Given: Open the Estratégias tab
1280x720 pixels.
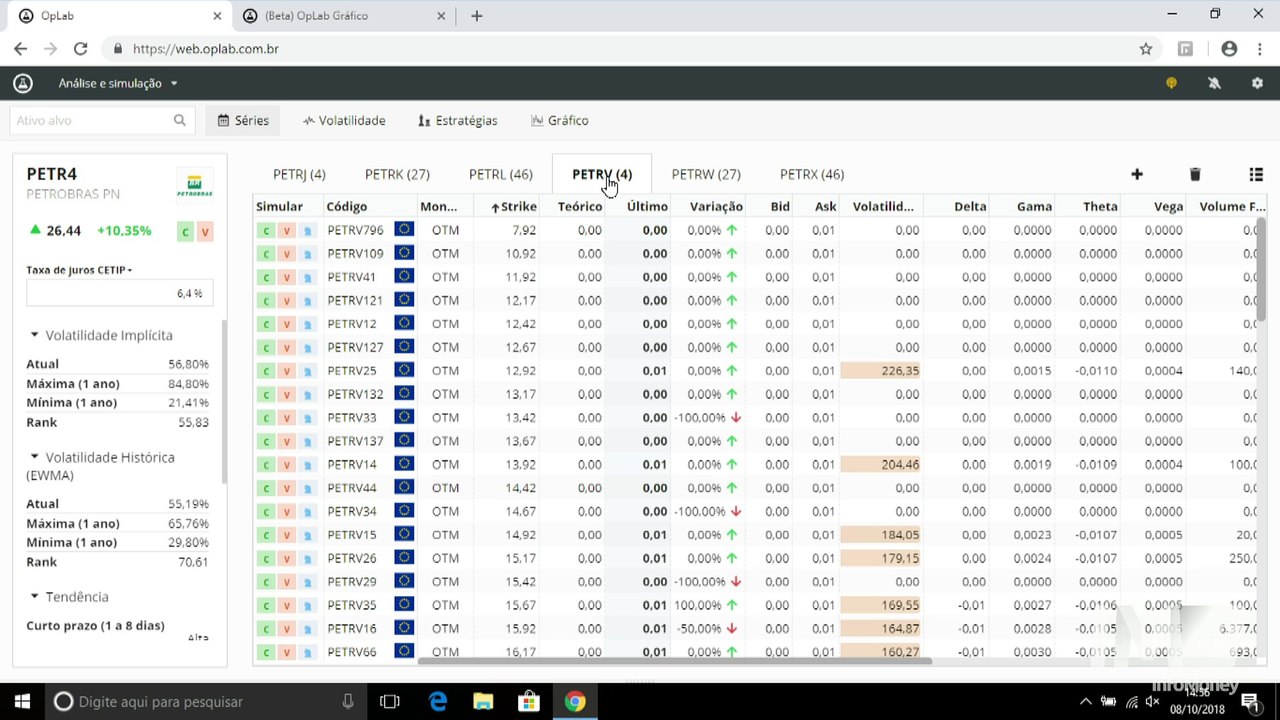Looking at the screenshot, I should click(x=458, y=120).
